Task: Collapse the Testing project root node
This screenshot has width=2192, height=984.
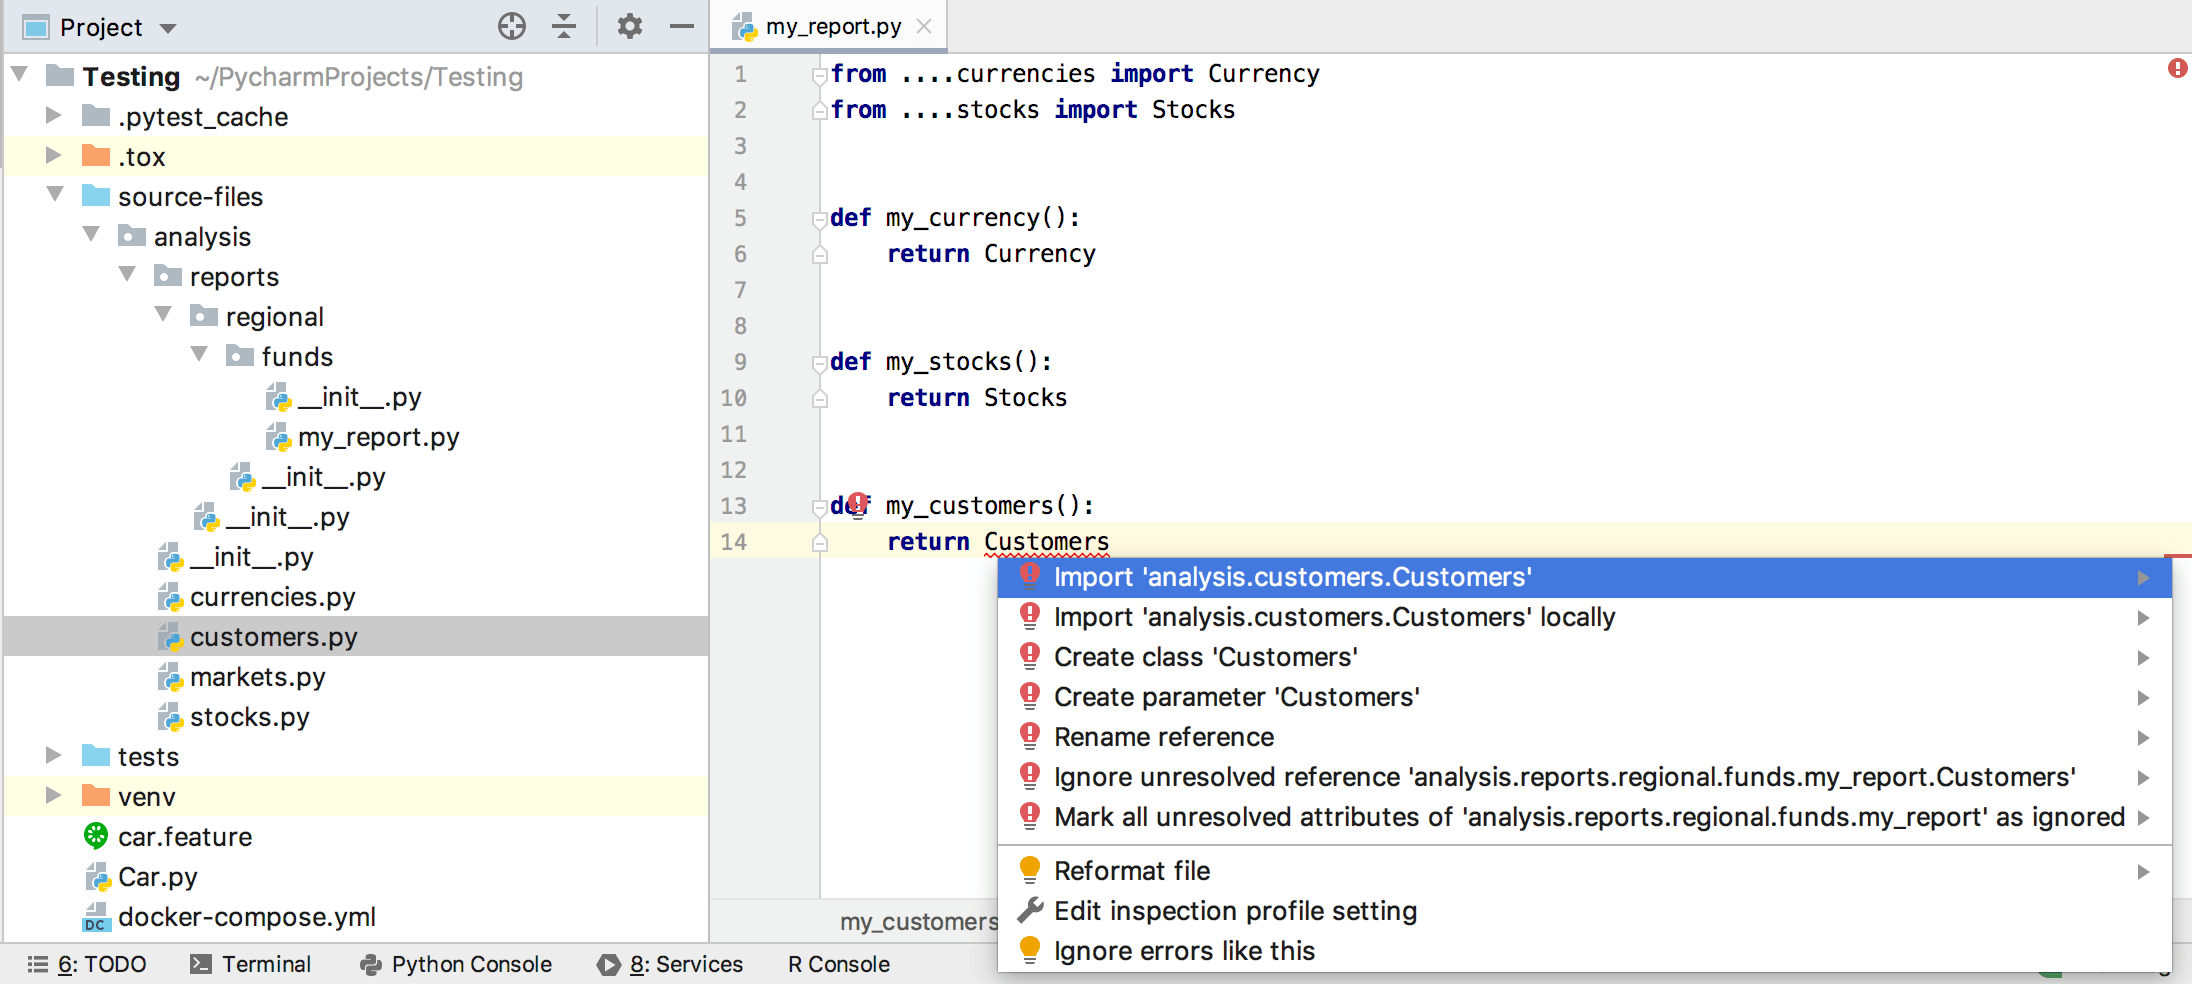Action: point(18,75)
